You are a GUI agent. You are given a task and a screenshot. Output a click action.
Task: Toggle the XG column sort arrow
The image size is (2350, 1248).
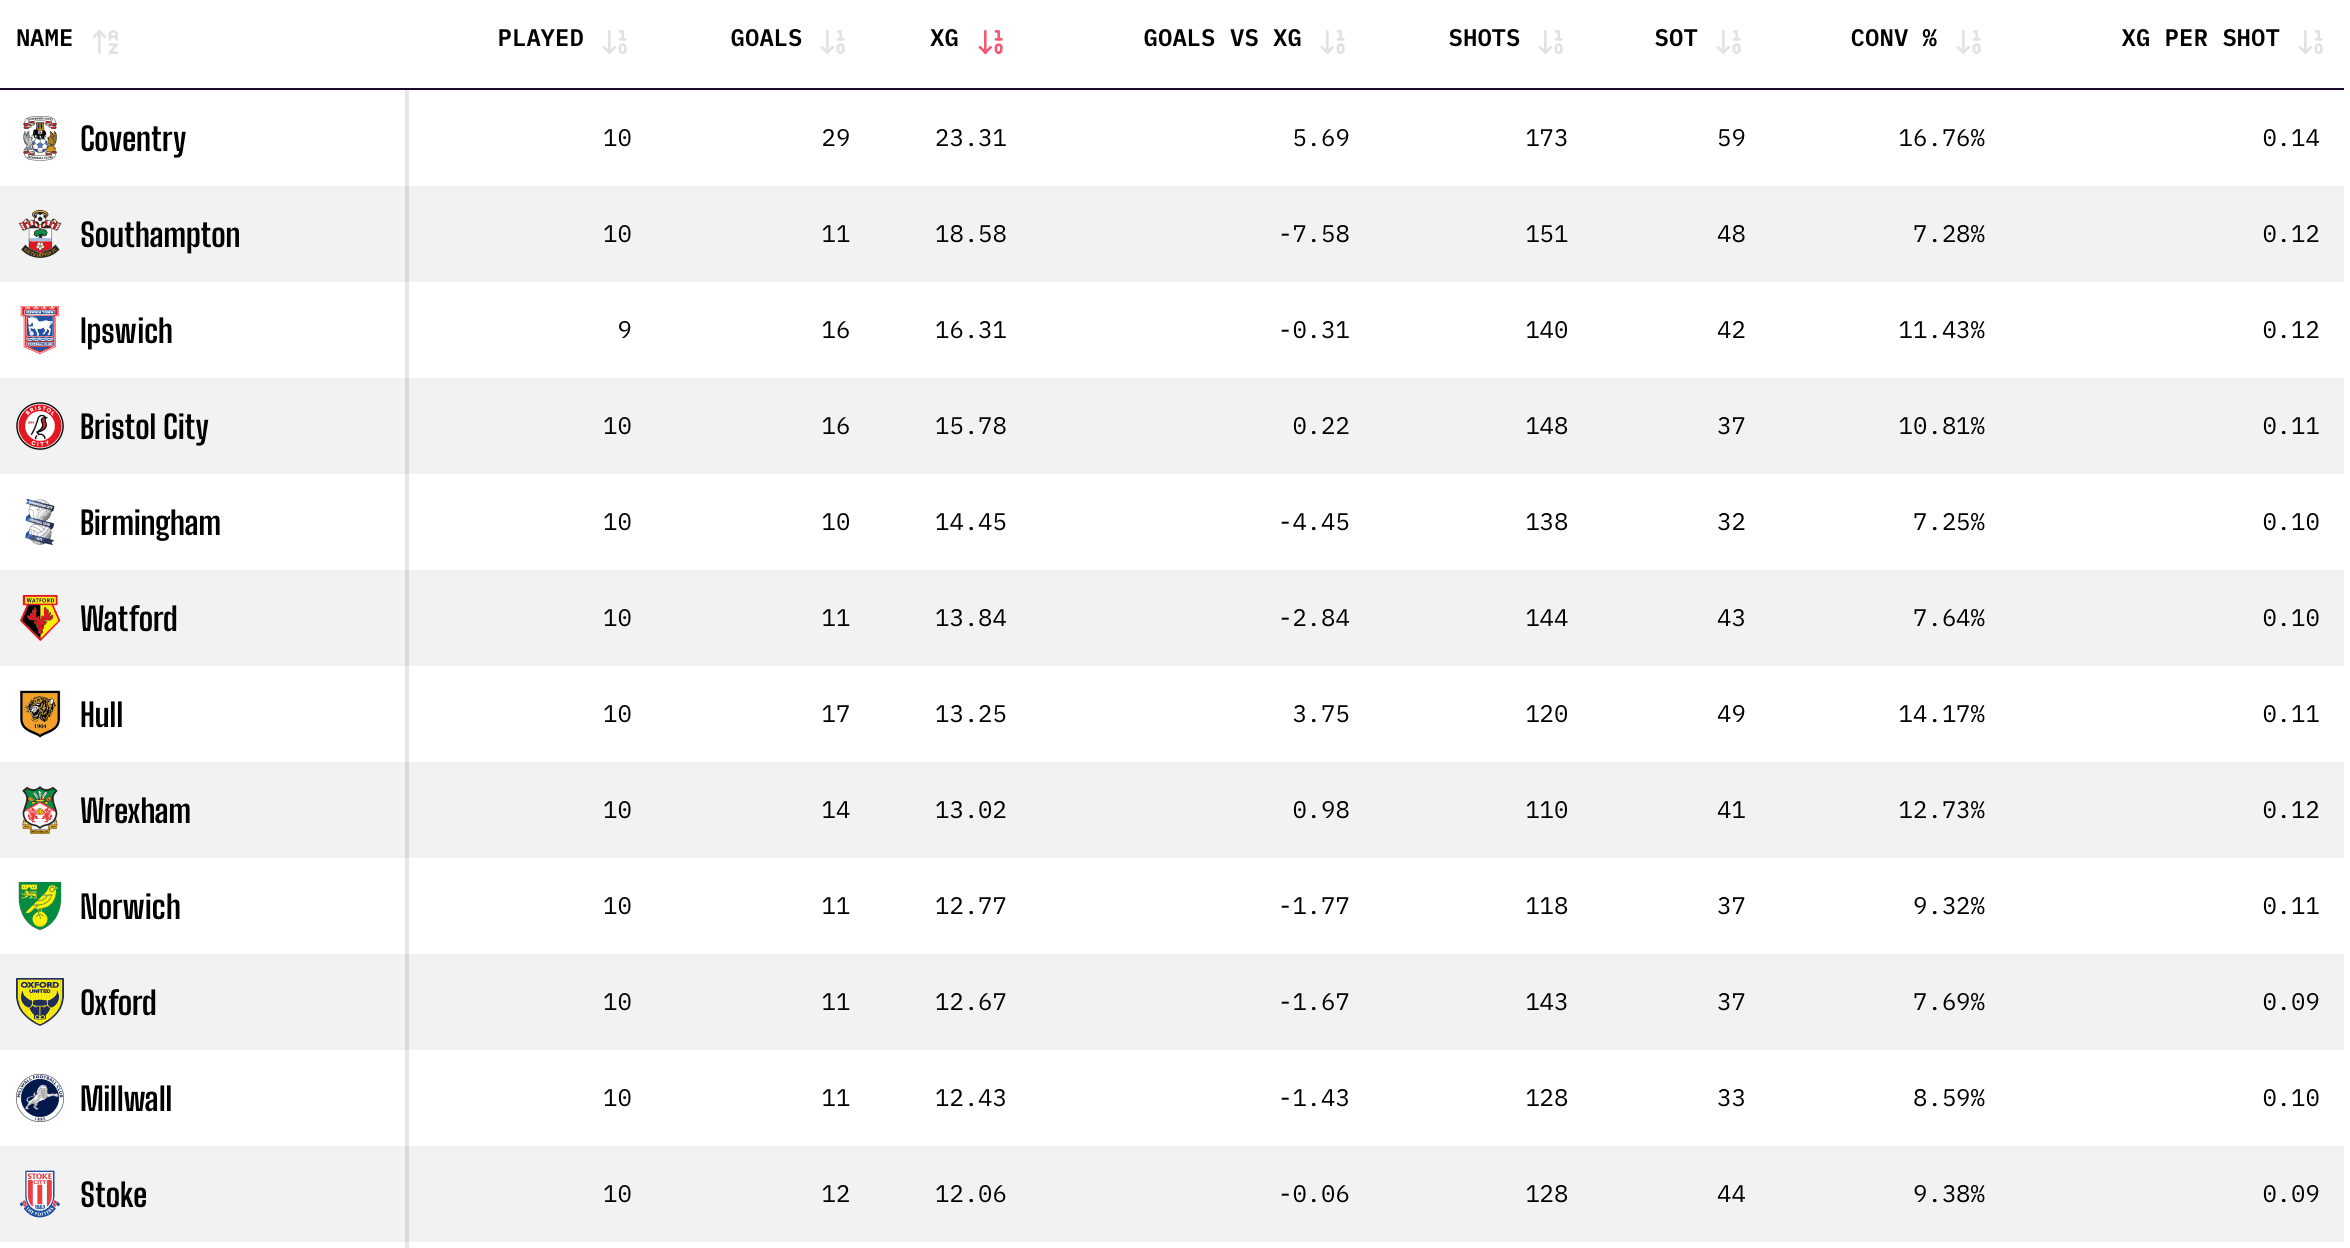(990, 41)
